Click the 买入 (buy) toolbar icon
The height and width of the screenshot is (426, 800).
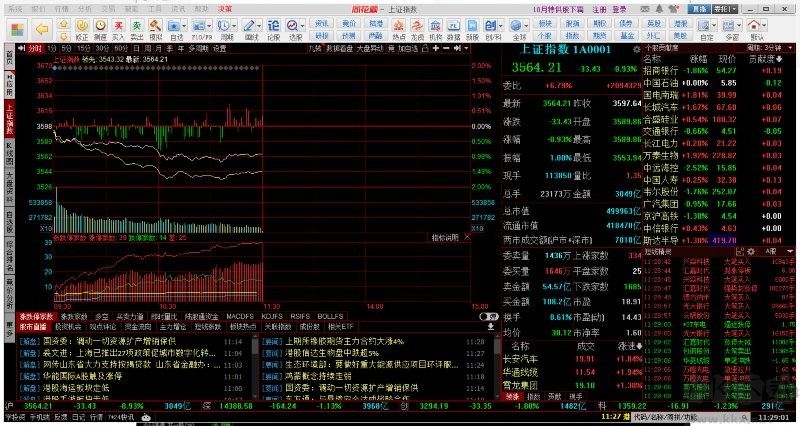click(x=119, y=21)
